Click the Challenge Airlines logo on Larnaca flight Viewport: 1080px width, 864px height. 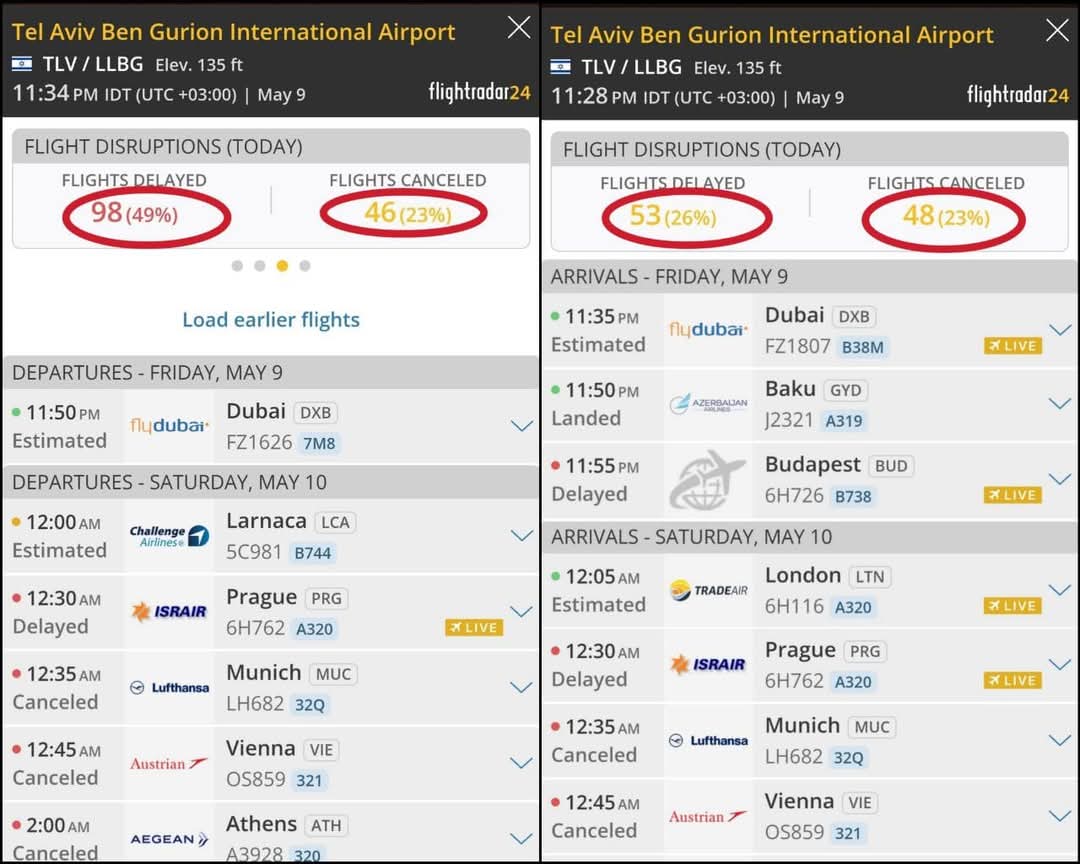169,536
